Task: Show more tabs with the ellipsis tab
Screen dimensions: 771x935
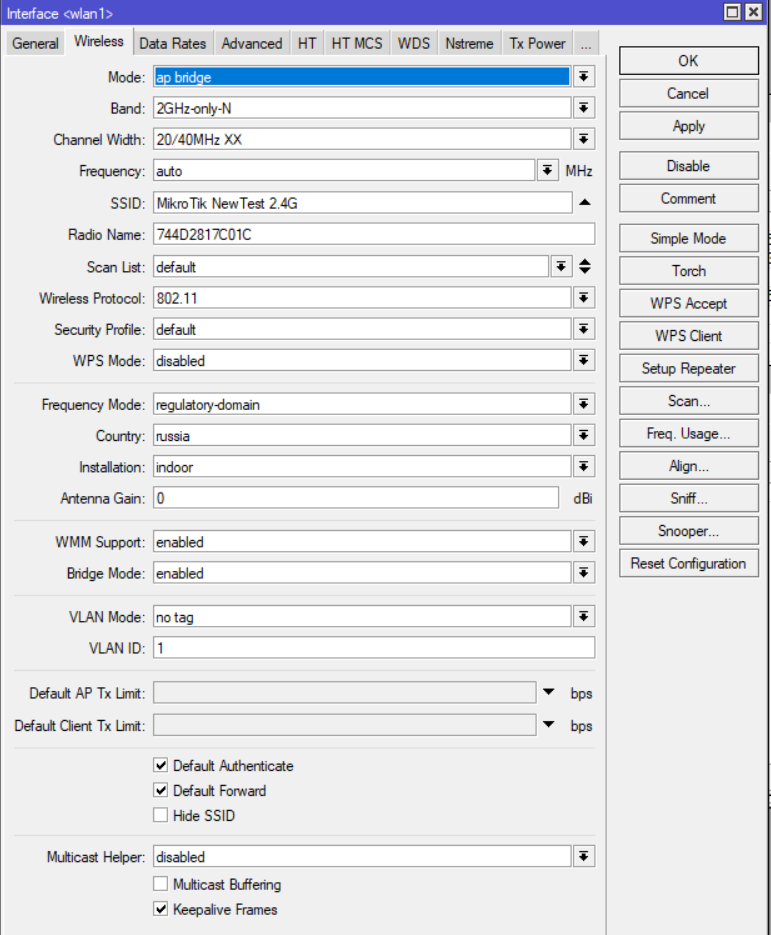Action: [586, 44]
